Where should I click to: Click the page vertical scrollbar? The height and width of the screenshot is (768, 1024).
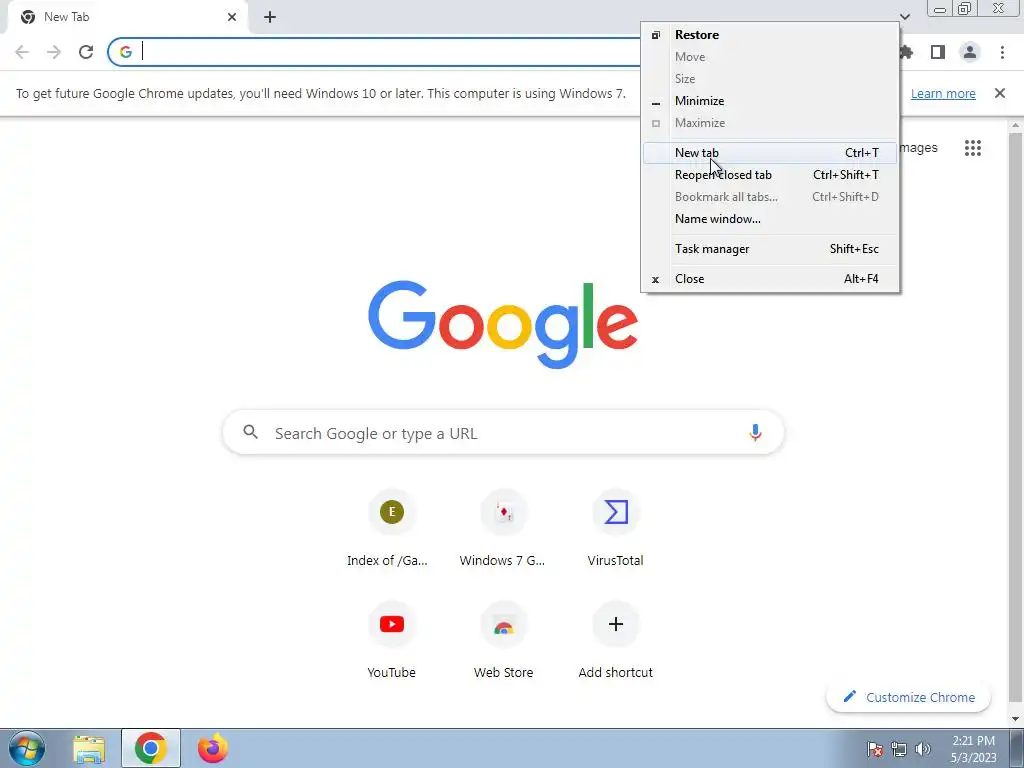pos(1016,418)
